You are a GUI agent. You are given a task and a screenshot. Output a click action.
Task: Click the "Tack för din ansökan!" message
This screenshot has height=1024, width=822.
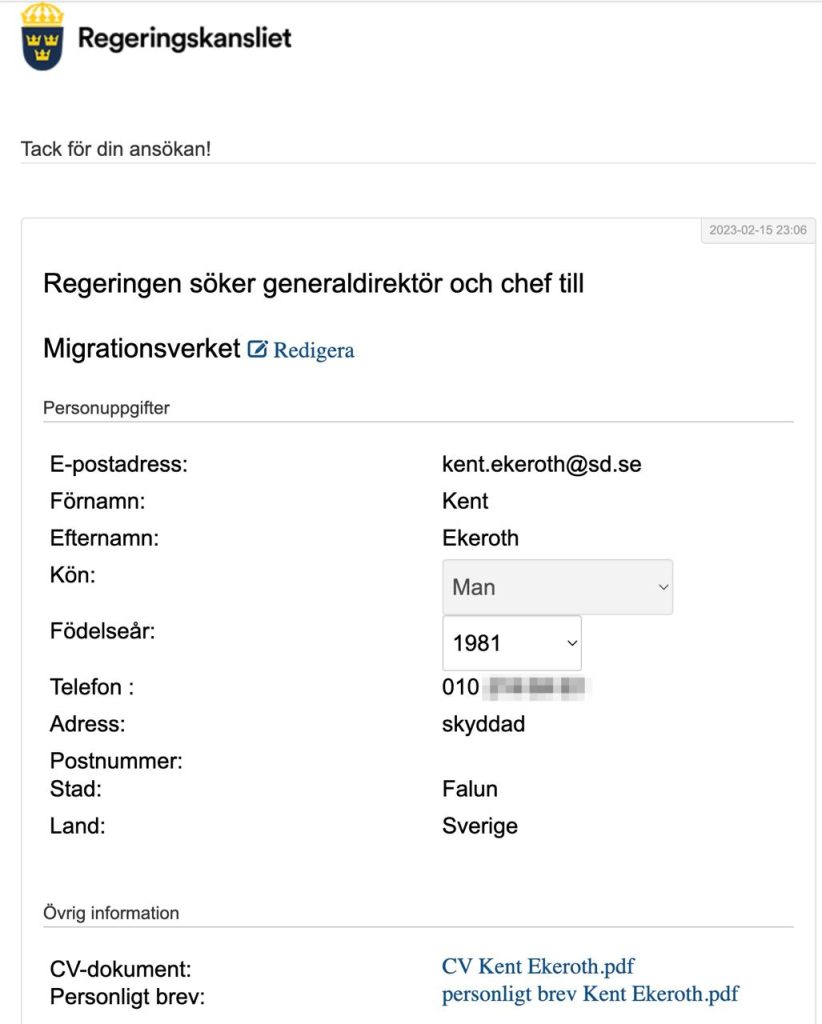[116, 149]
